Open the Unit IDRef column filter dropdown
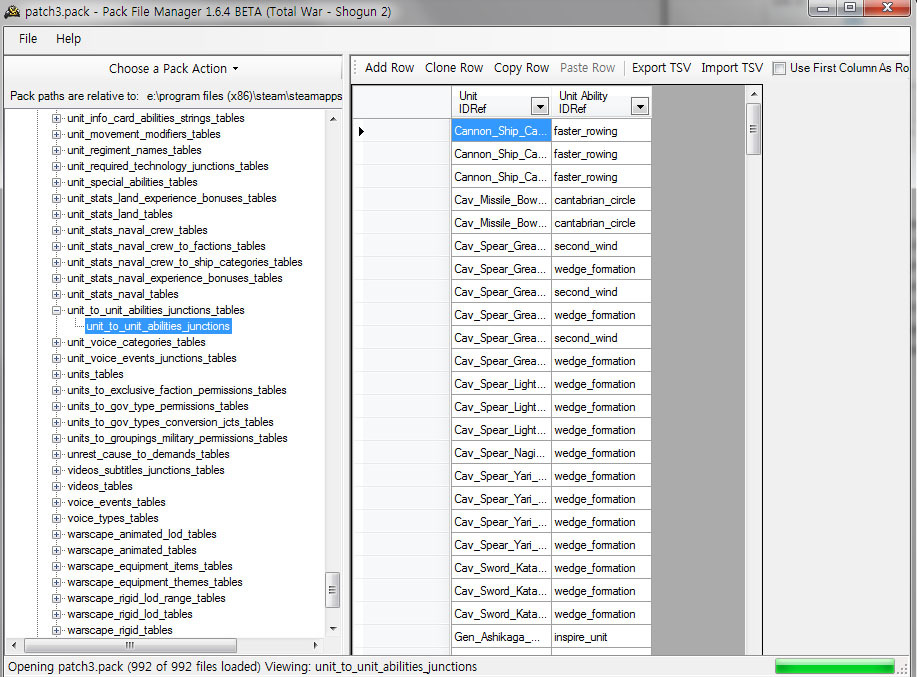 click(x=540, y=107)
